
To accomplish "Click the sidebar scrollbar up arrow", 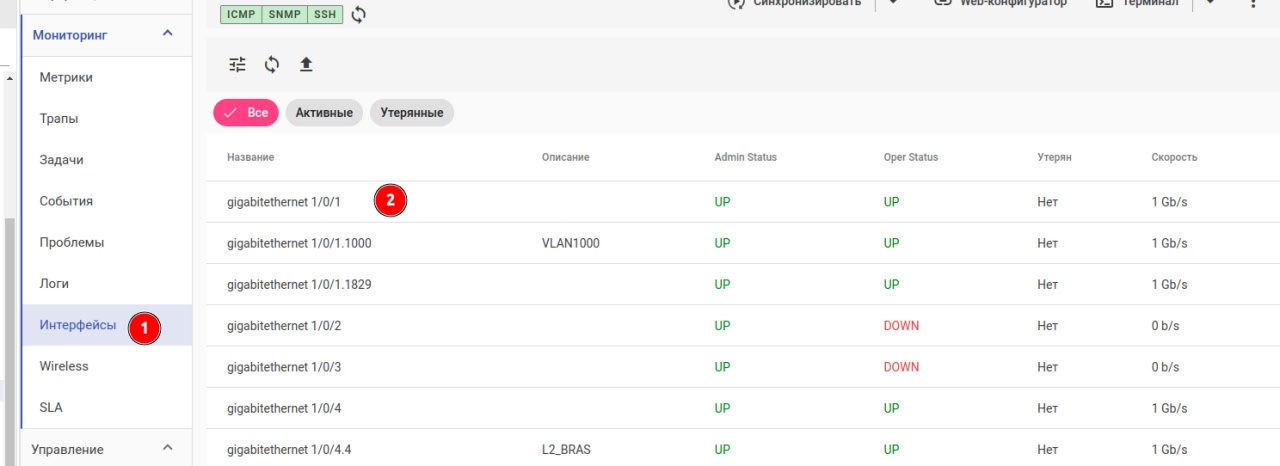I will point(9,77).
